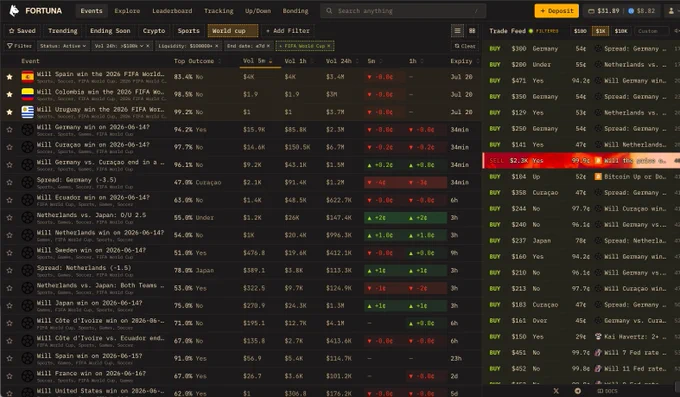Click the Fortuna wolf logo icon
This screenshot has width=680, height=397.
coord(14,10)
